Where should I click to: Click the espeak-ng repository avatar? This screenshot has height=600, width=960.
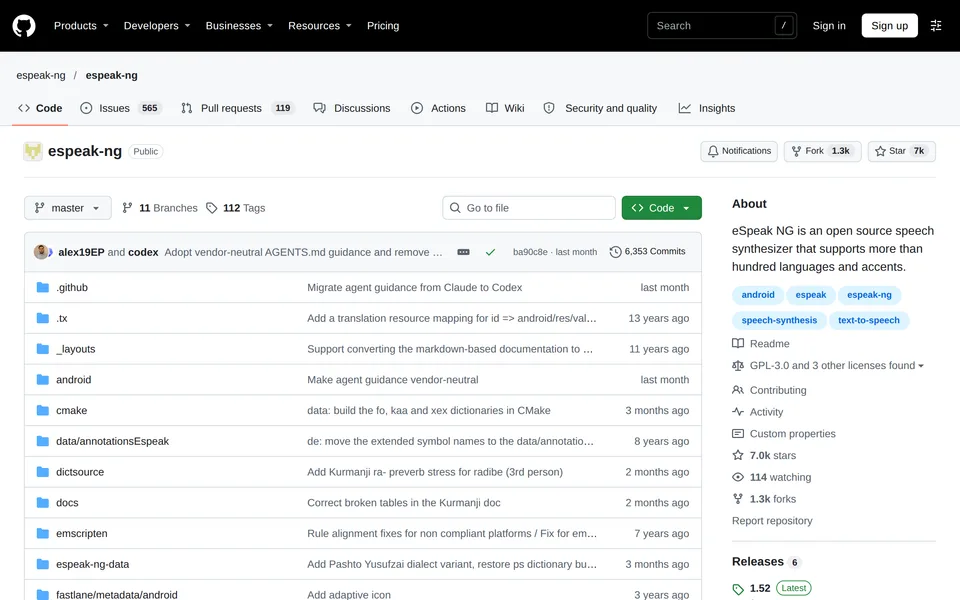32,151
